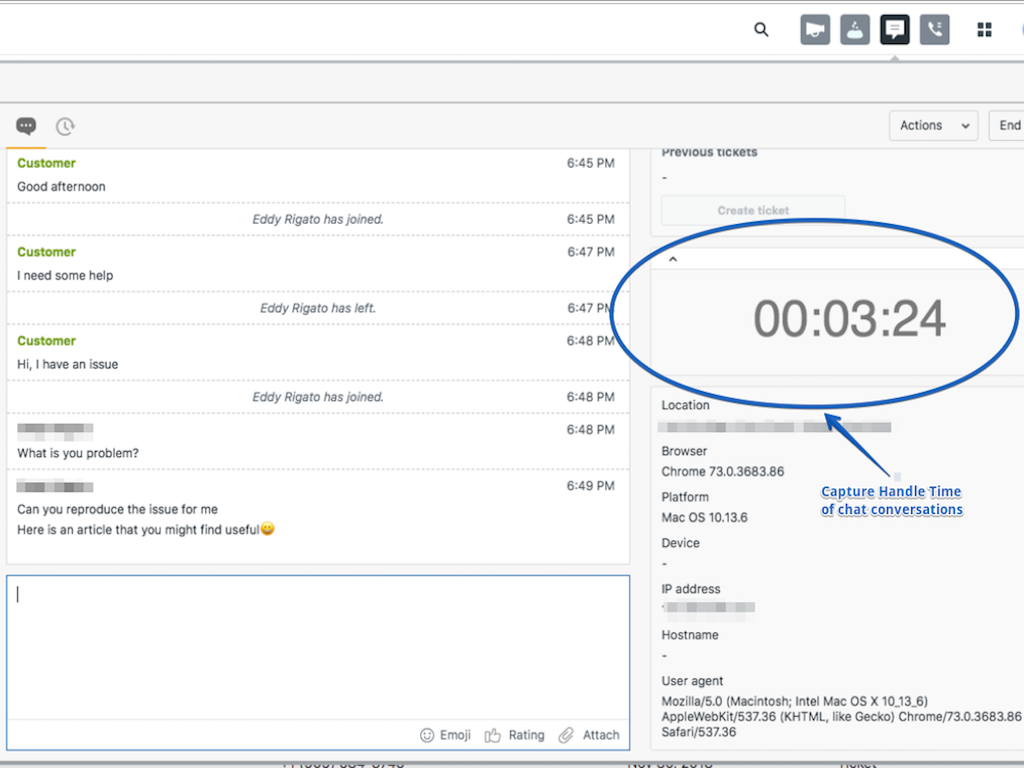The height and width of the screenshot is (768, 1024).
Task: Switch to the chat history clock tab
Action: coord(65,126)
